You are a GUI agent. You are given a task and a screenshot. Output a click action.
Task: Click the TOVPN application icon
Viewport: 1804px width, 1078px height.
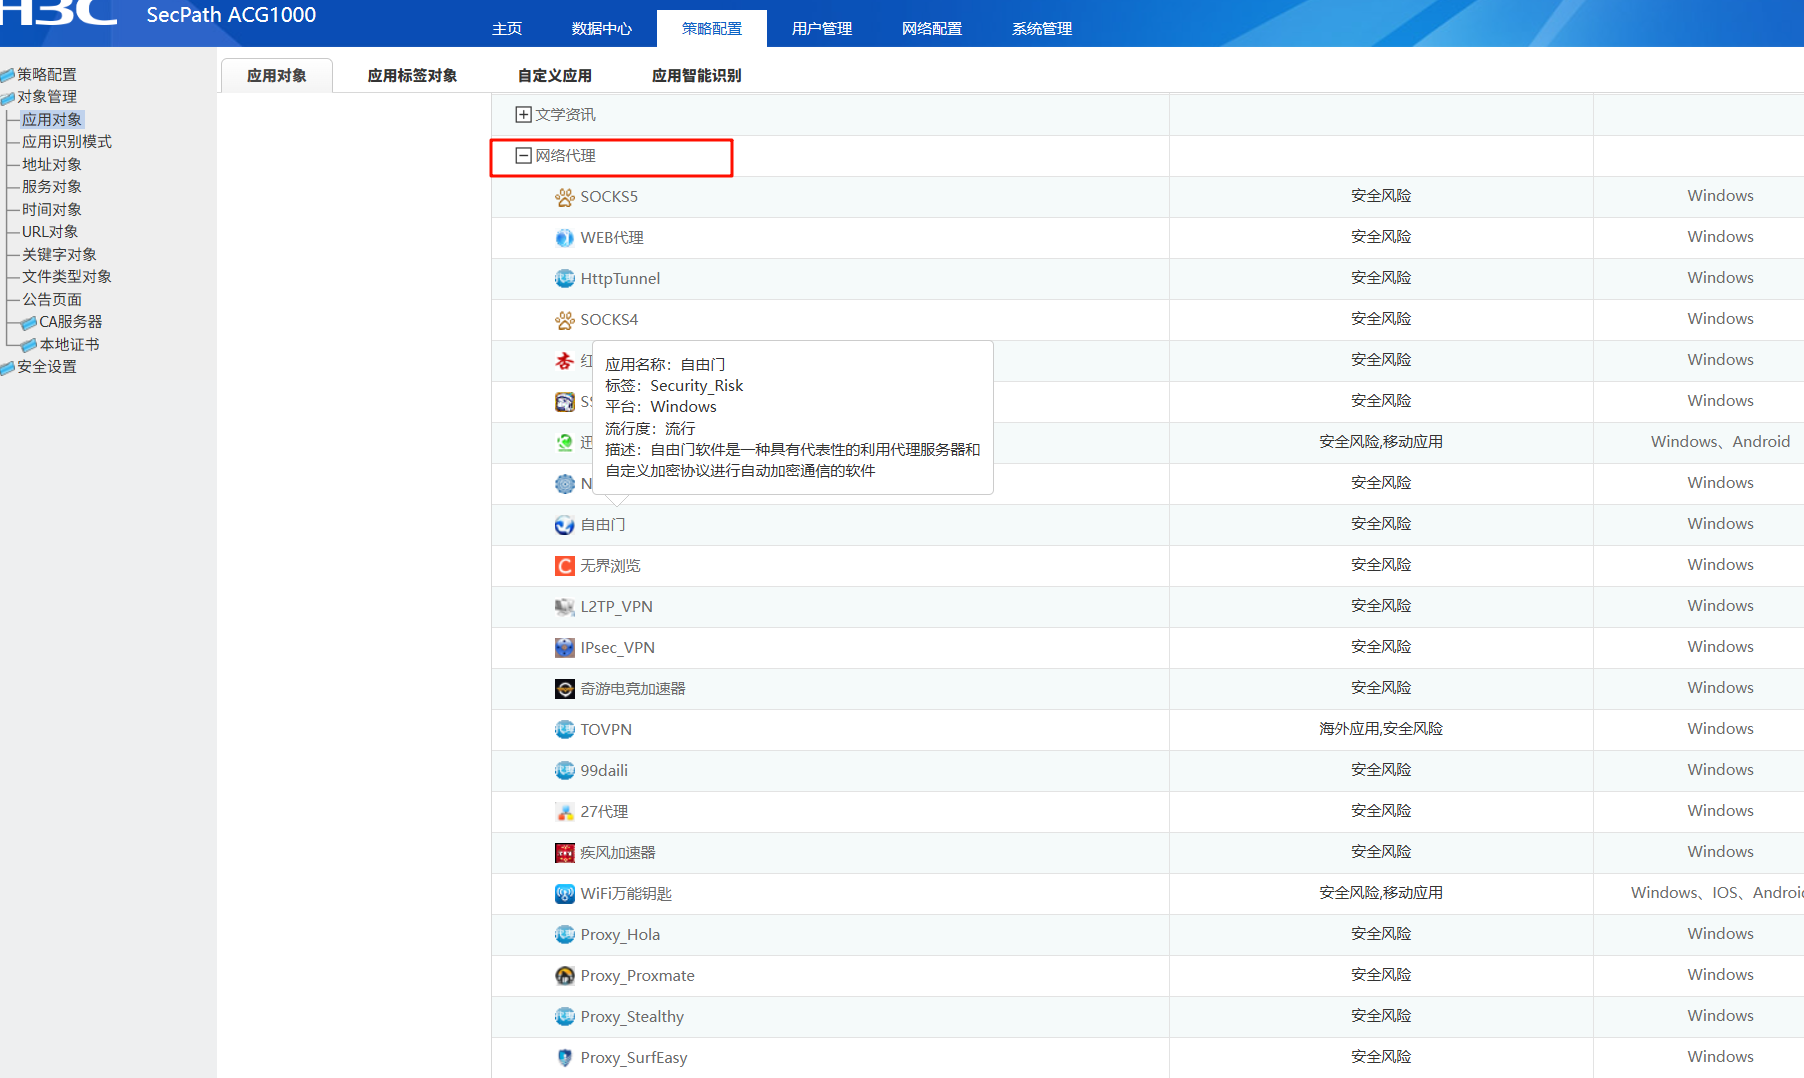[x=564, y=730]
